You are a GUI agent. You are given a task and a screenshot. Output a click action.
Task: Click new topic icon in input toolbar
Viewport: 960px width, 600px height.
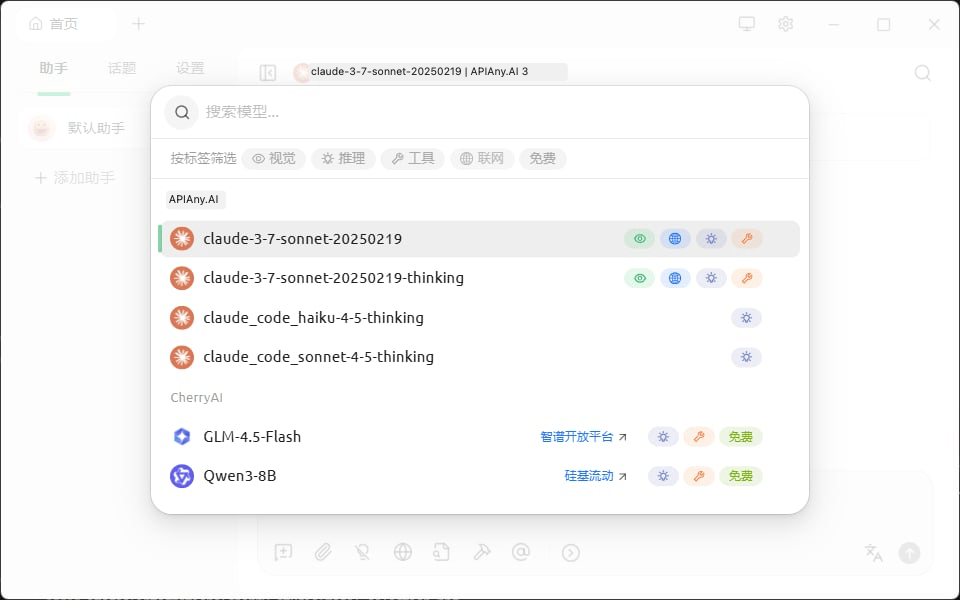pyautogui.click(x=283, y=552)
